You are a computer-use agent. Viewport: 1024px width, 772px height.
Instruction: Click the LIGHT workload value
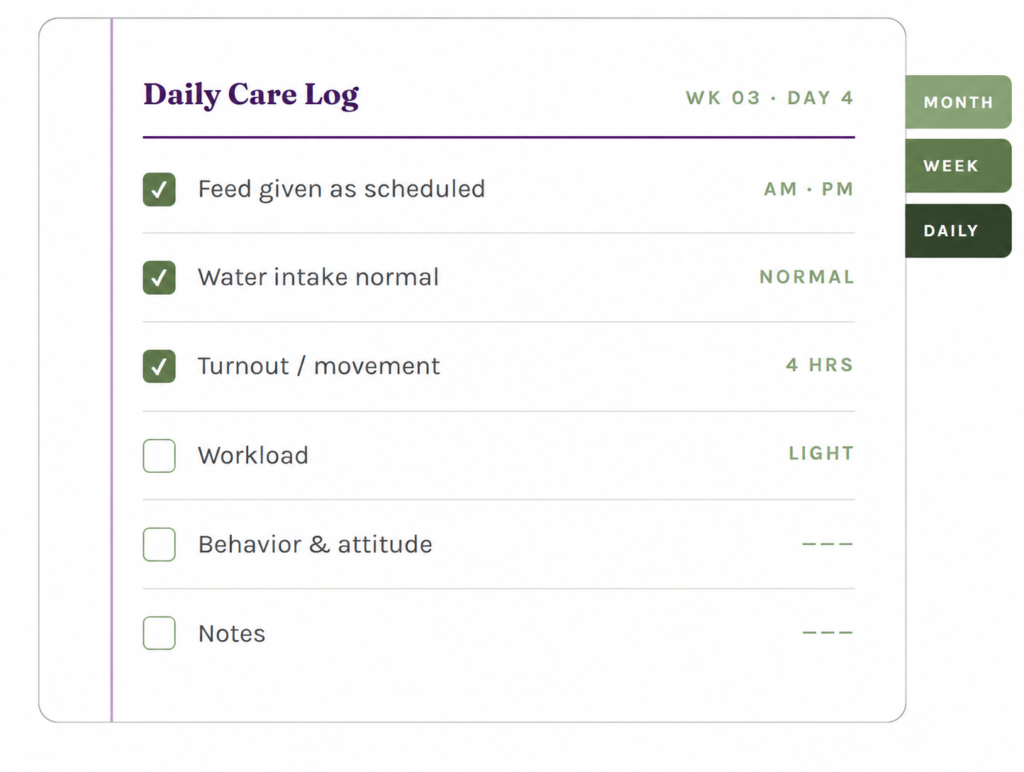821,453
